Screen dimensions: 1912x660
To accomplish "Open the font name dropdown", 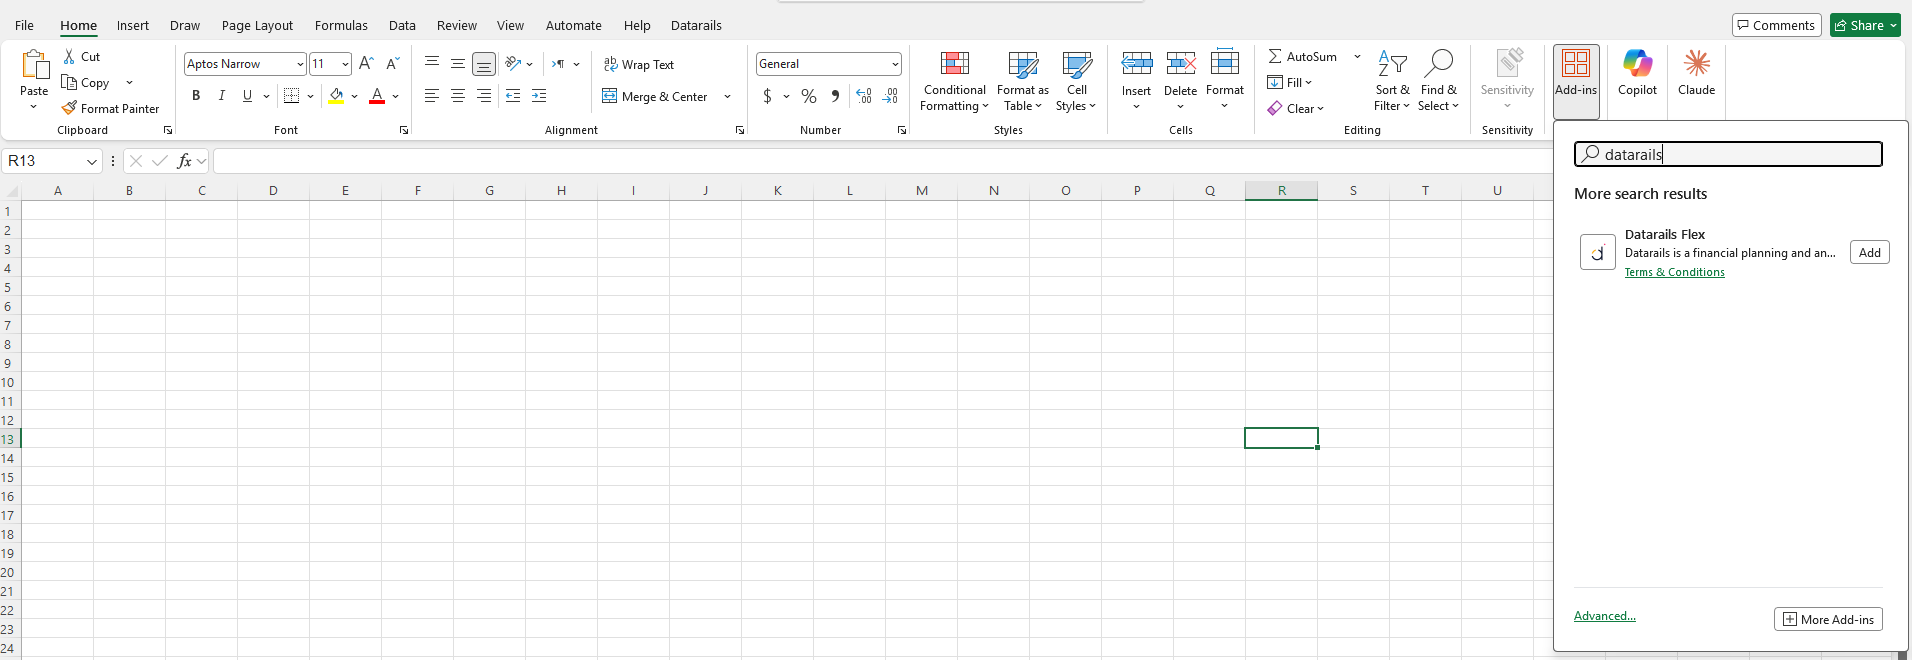I will 300,64.
